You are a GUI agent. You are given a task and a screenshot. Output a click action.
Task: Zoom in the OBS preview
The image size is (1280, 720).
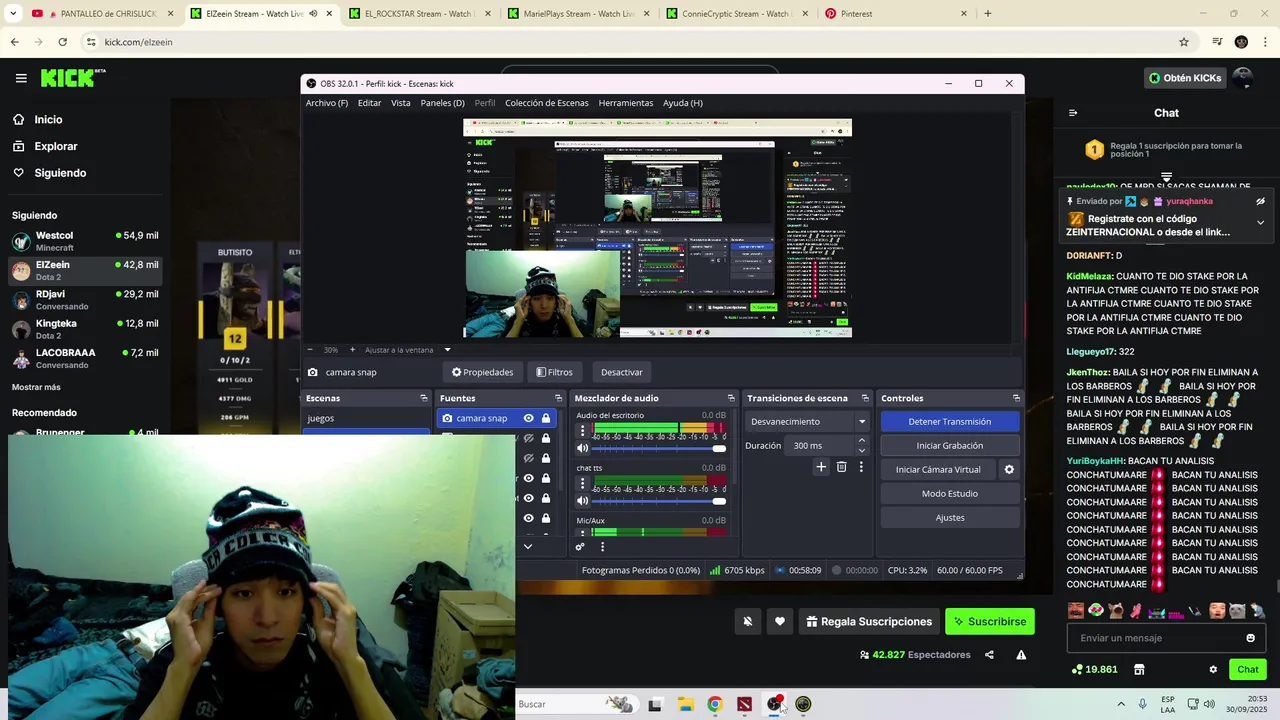[x=352, y=350]
